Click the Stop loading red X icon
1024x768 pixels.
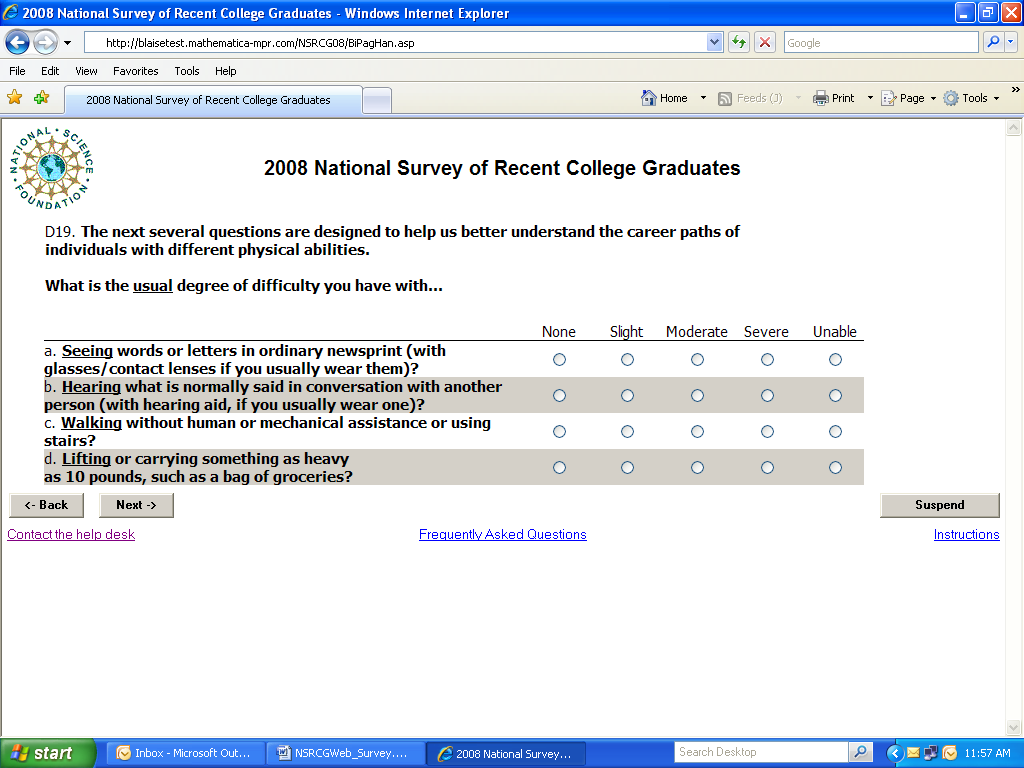coord(765,42)
